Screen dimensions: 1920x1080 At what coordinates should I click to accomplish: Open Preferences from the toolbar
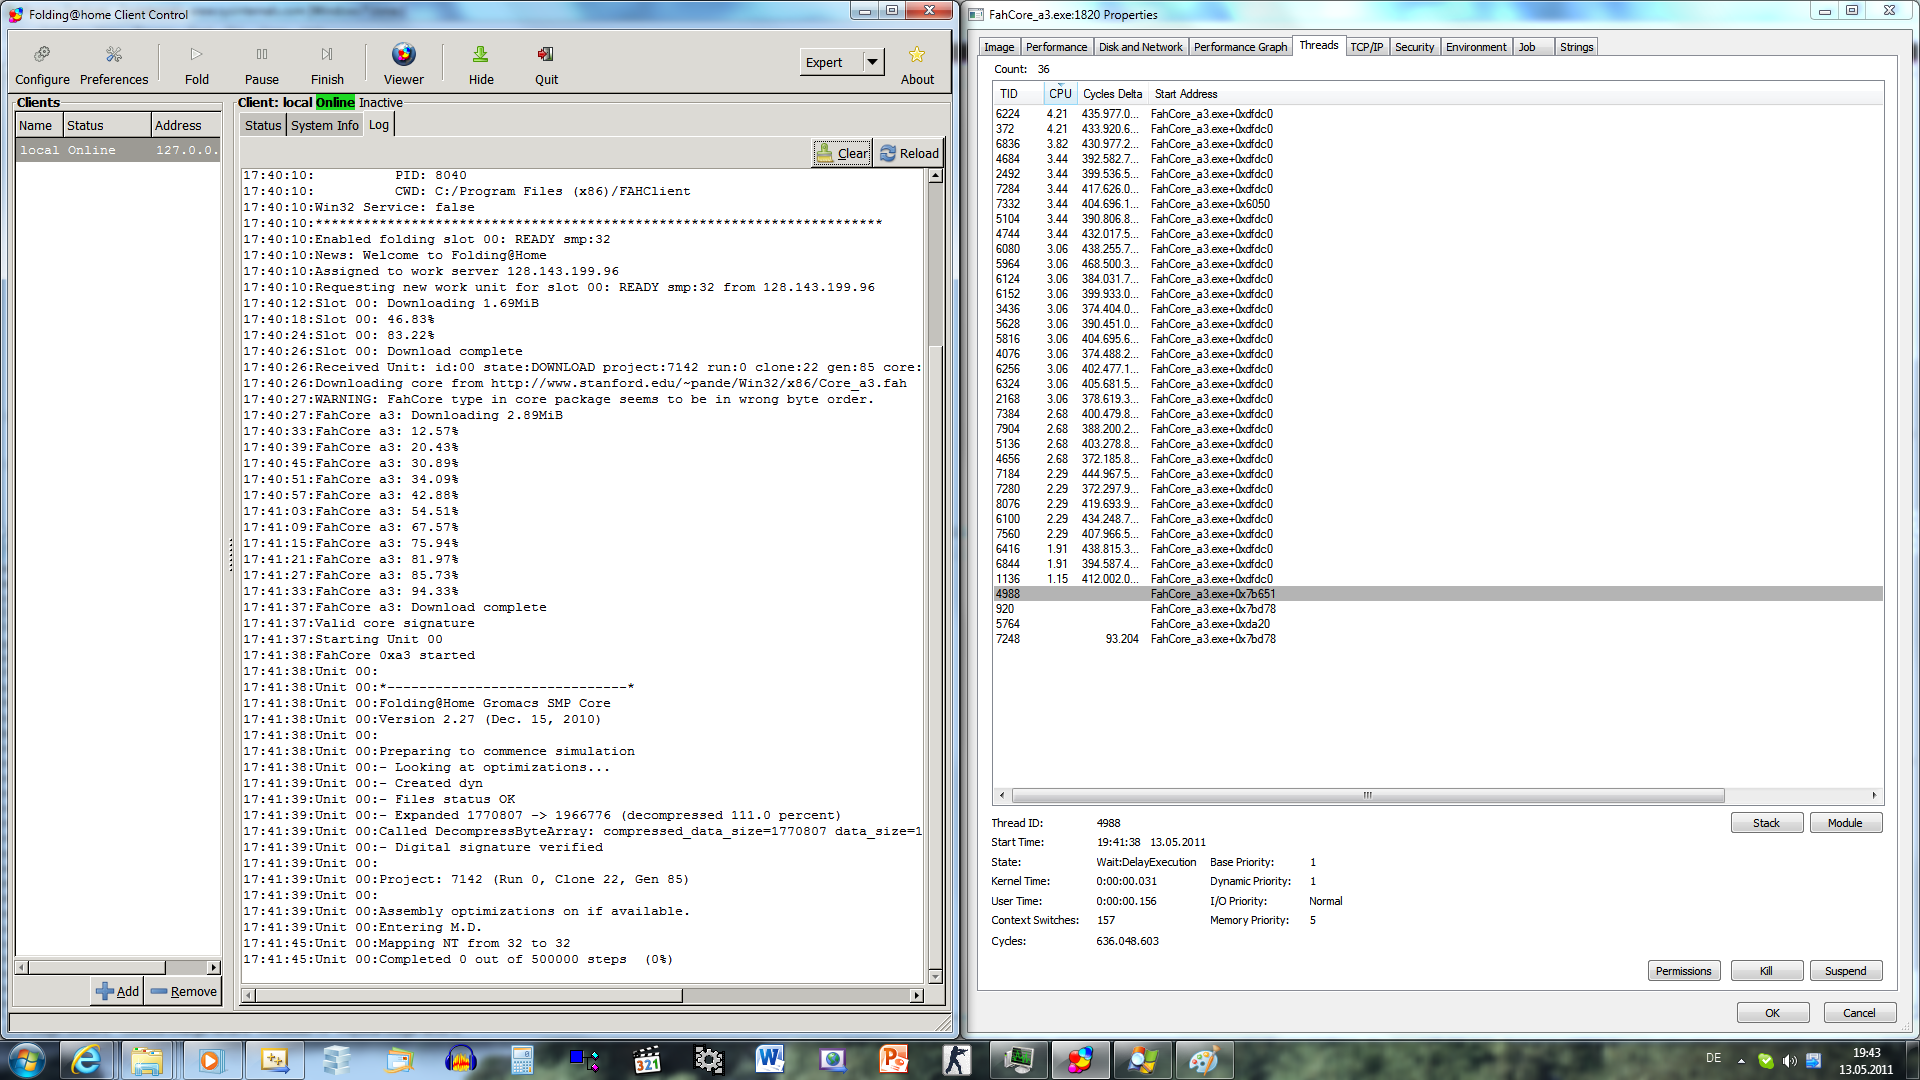[x=113, y=64]
